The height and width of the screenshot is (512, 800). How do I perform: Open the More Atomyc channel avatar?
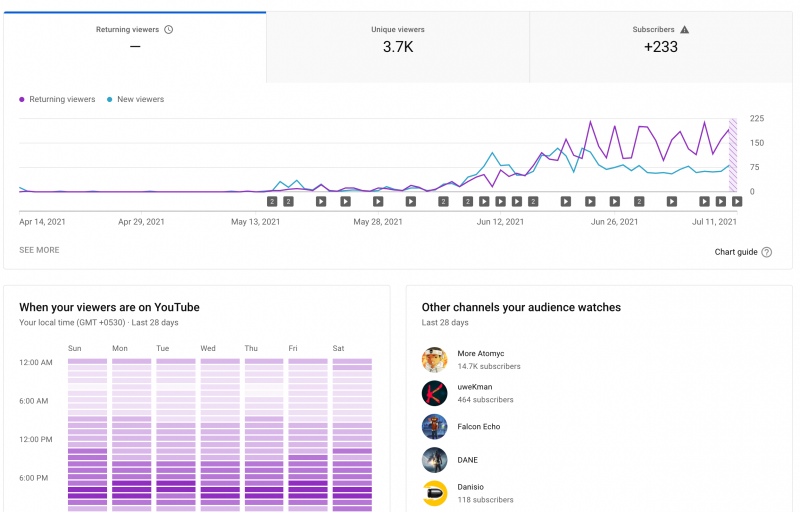[x=434, y=360]
